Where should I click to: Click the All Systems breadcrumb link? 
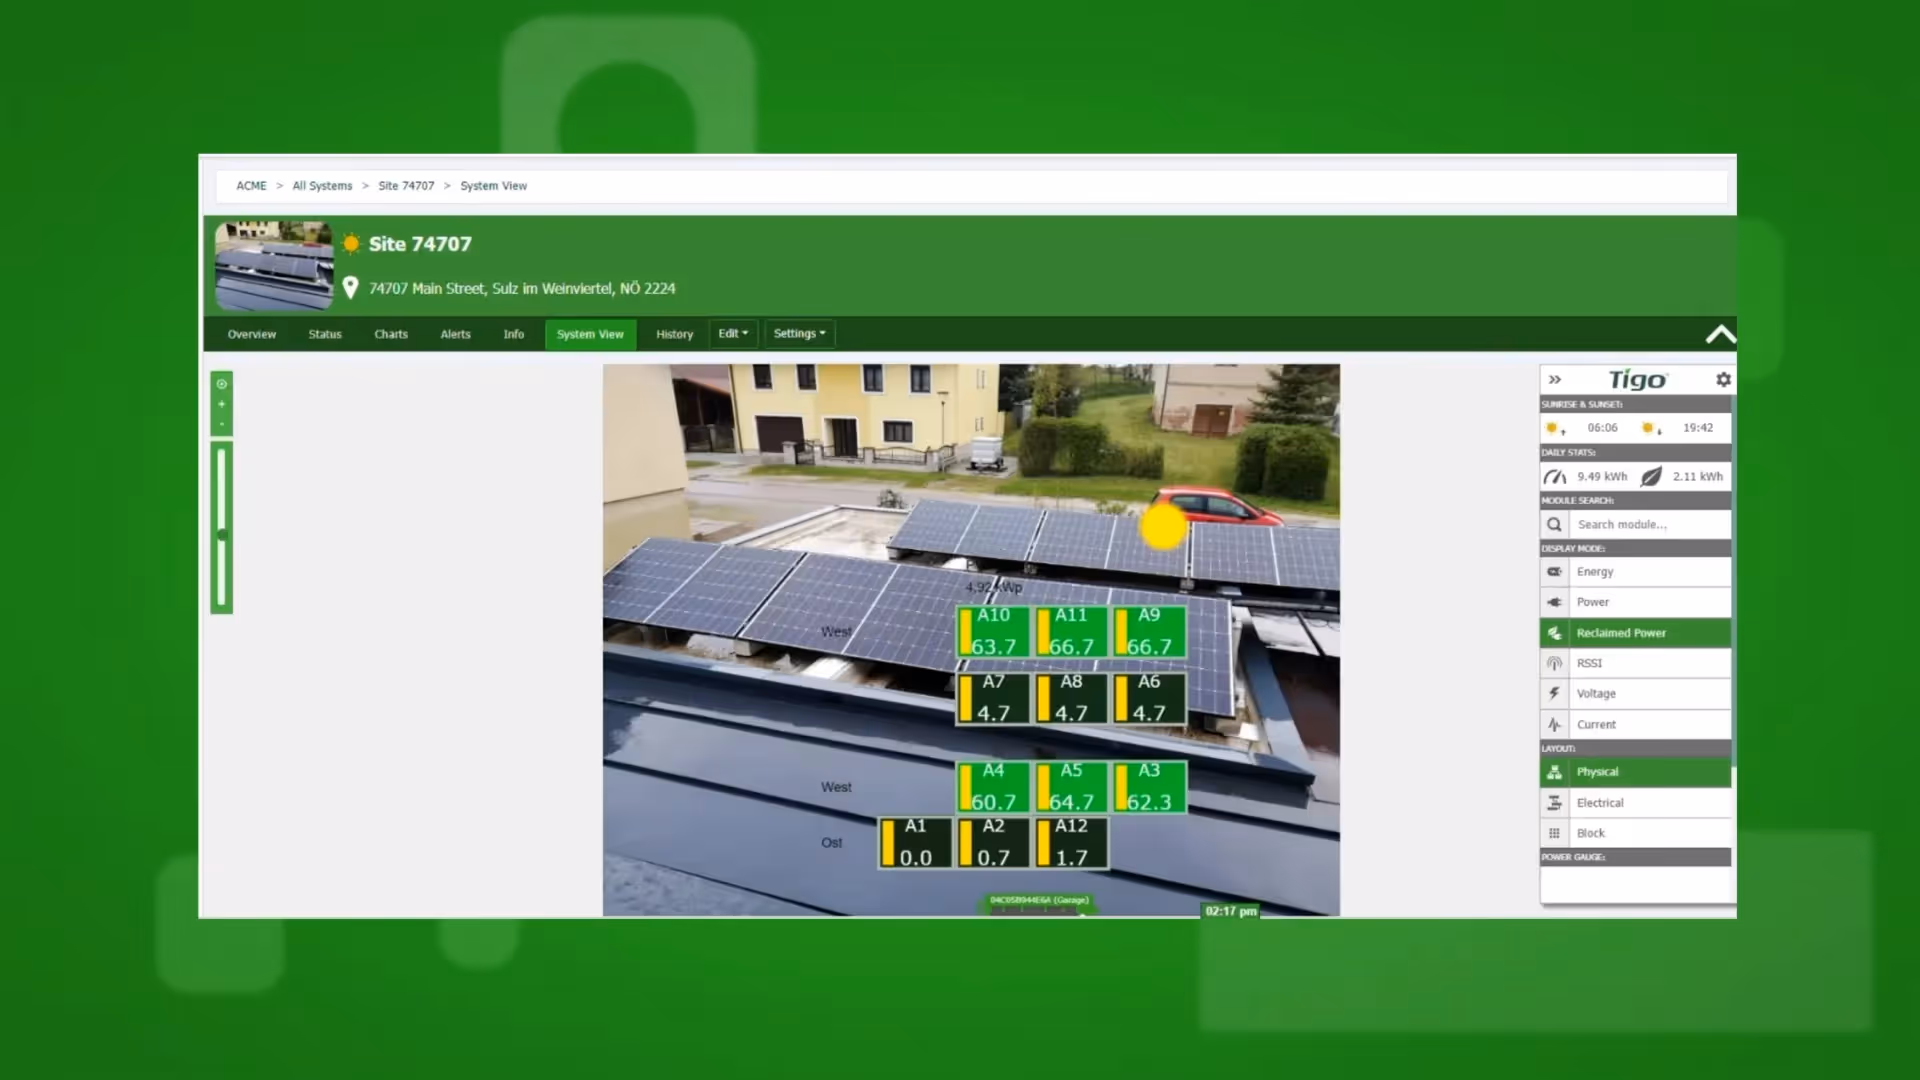pyautogui.click(x=322, y=186)
